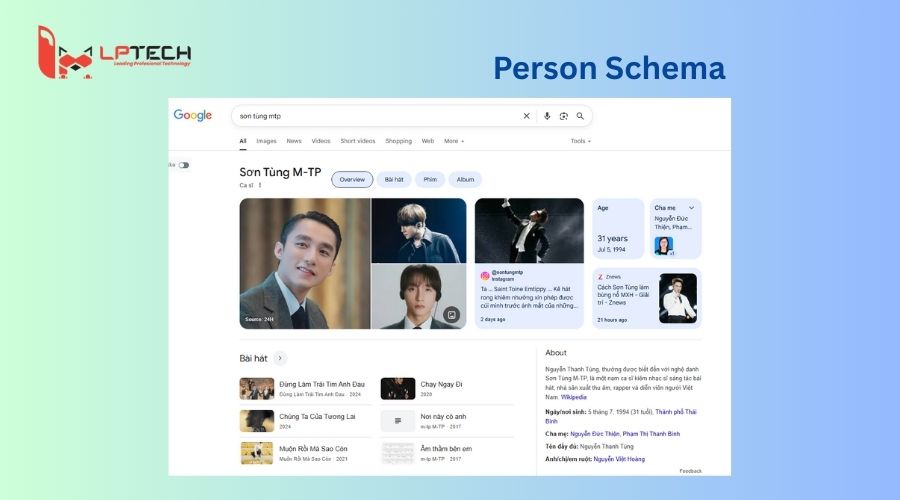Open the image gallery icon on the photo
Screen dimensions: 900x500
pyautogui.click(x=452, y=315)
